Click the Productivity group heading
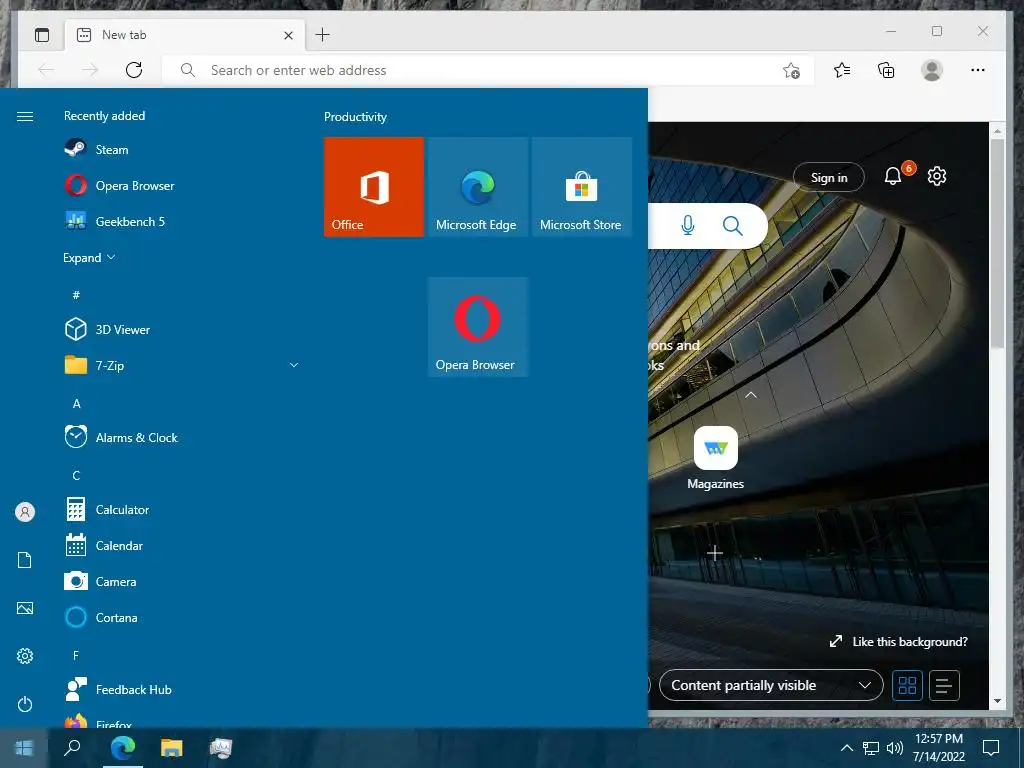This screenshot has height=768, width=1024. tap(355, 117)
